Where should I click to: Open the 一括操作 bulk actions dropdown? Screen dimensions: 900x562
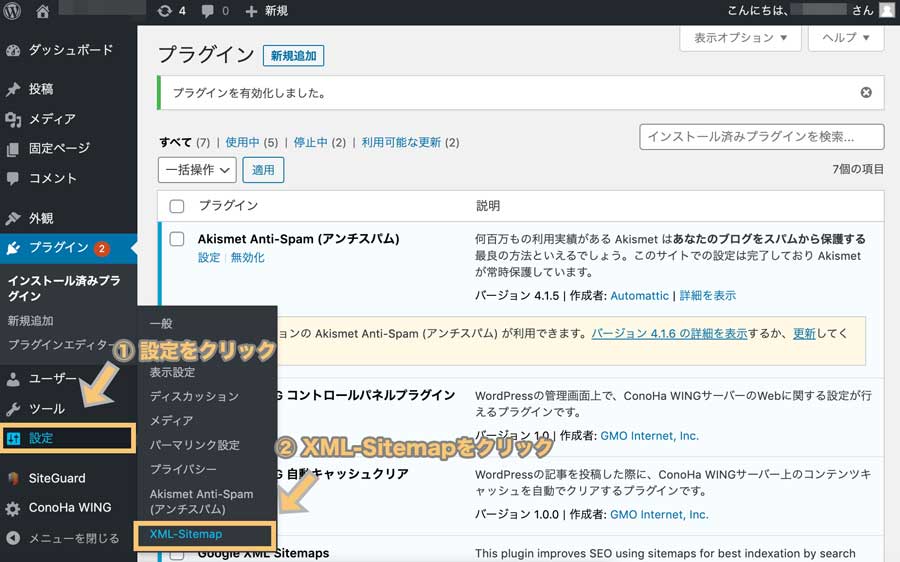point(197,170)
